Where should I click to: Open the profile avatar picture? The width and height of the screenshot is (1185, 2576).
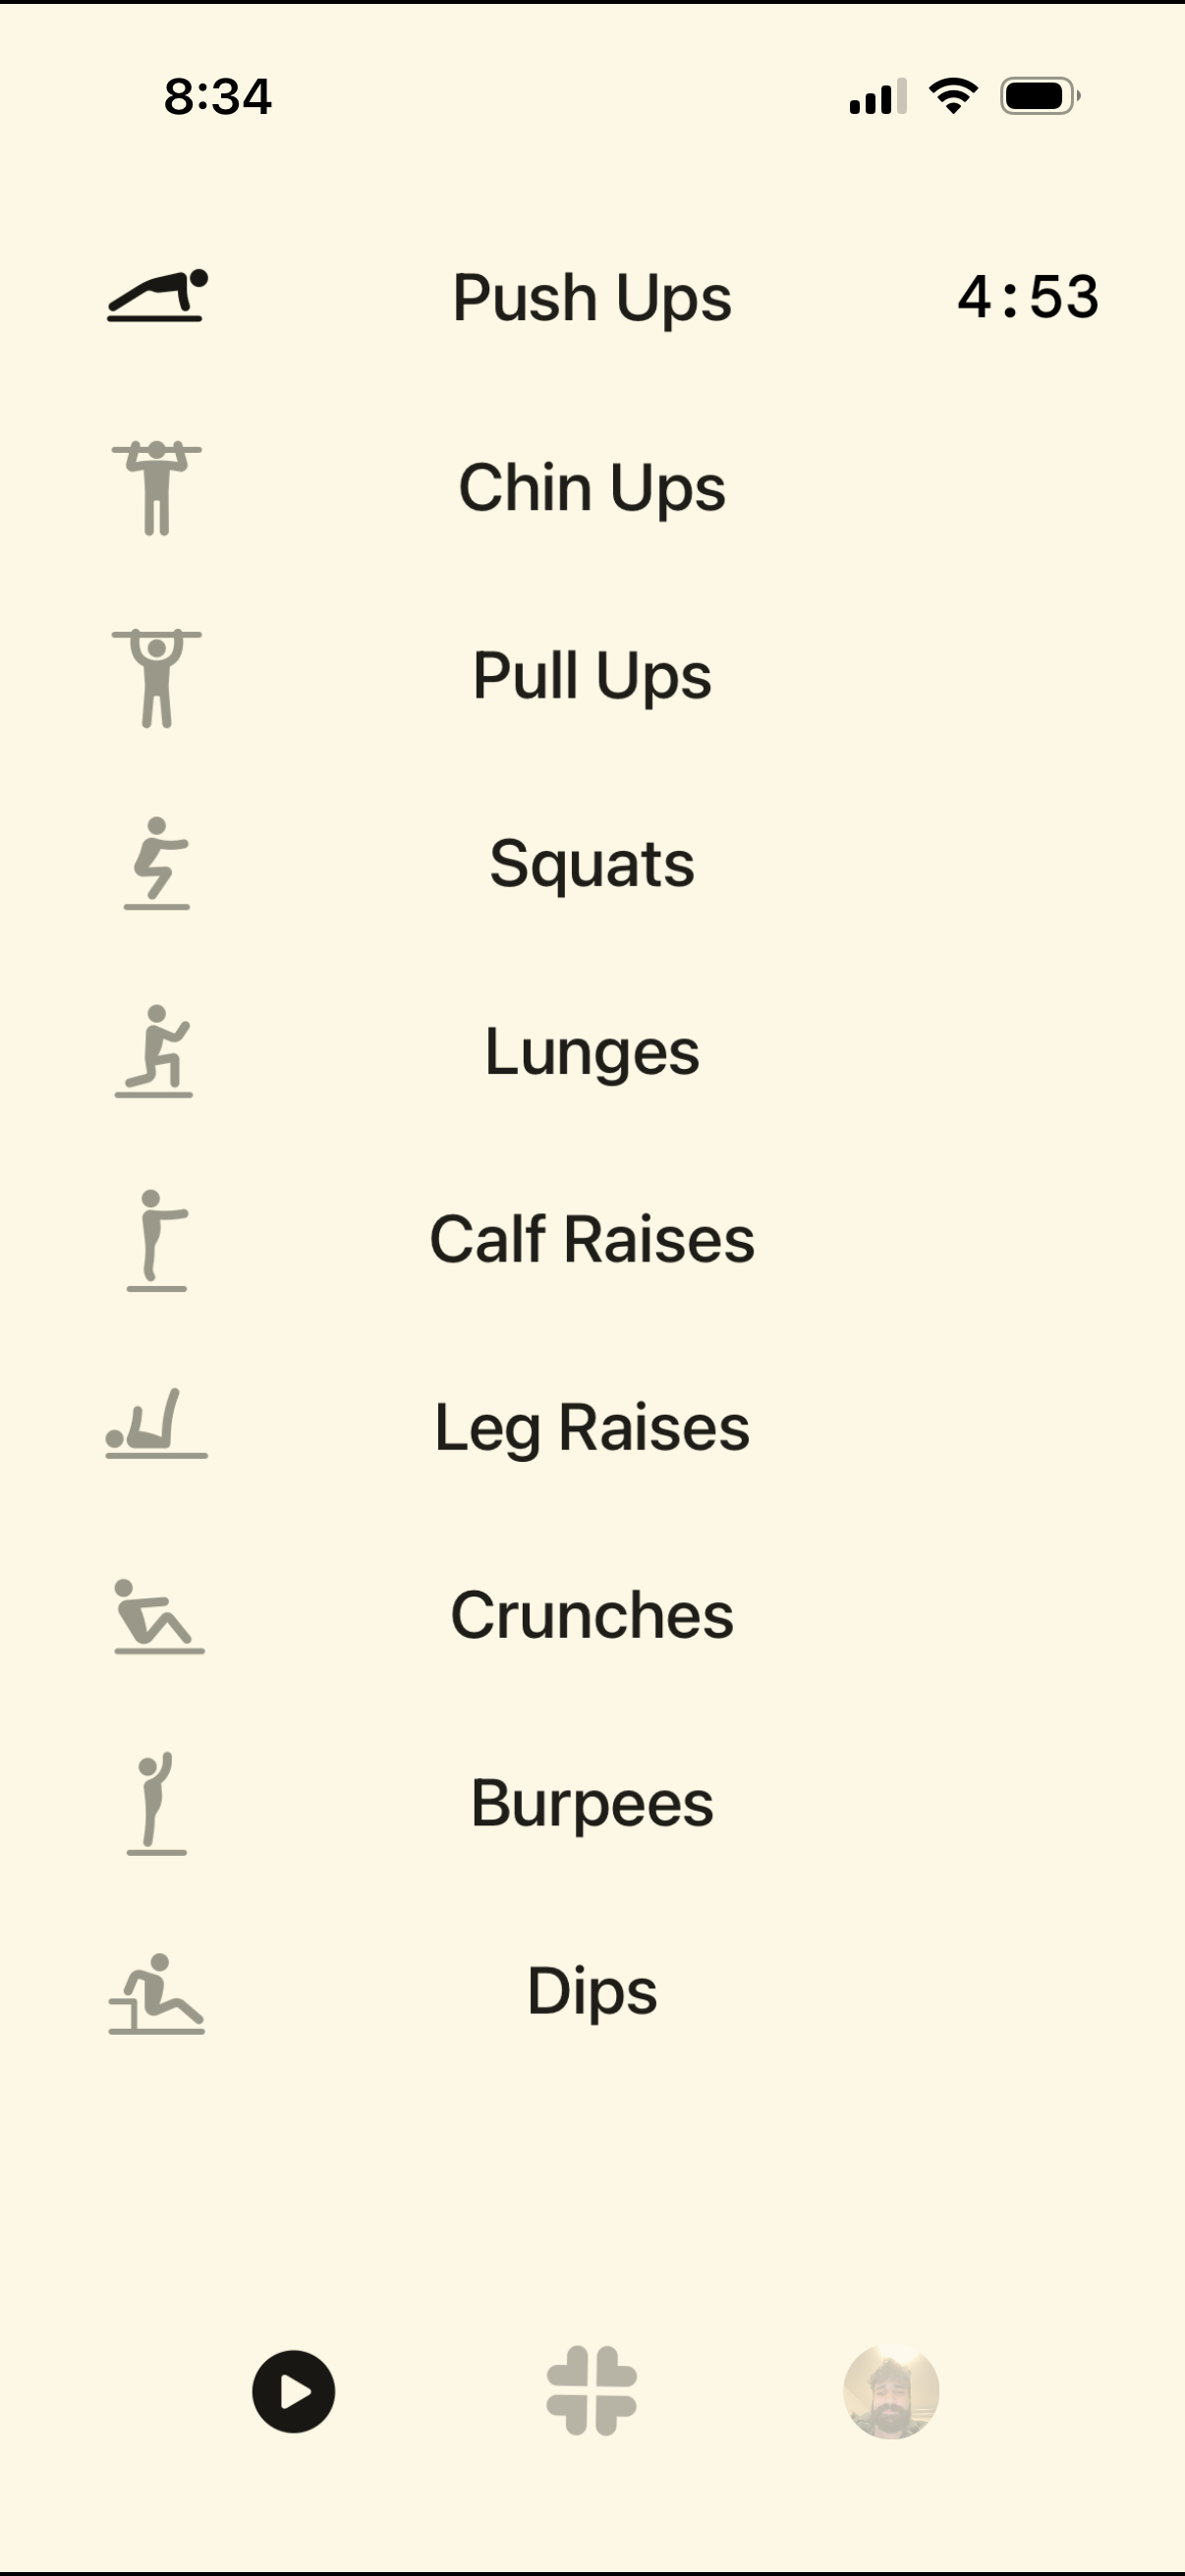(x=893, y=2393)
